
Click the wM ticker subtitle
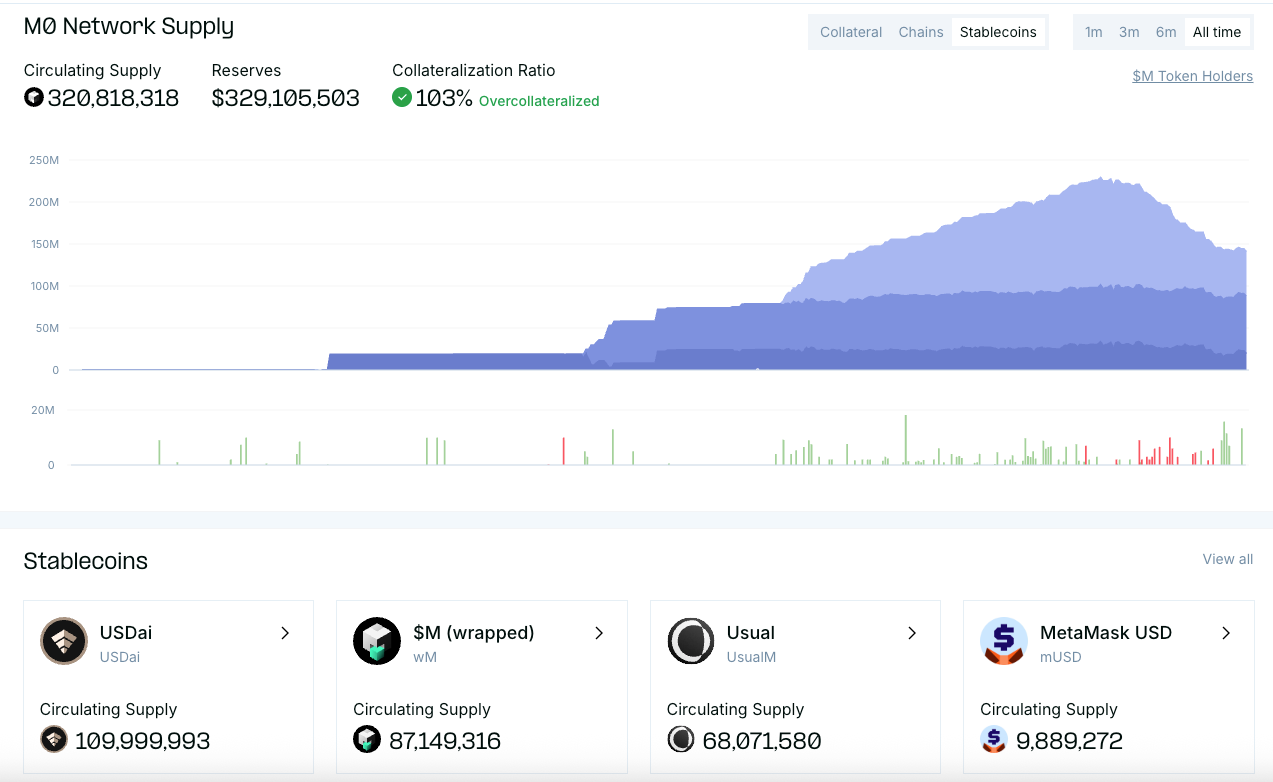(425, 657)
